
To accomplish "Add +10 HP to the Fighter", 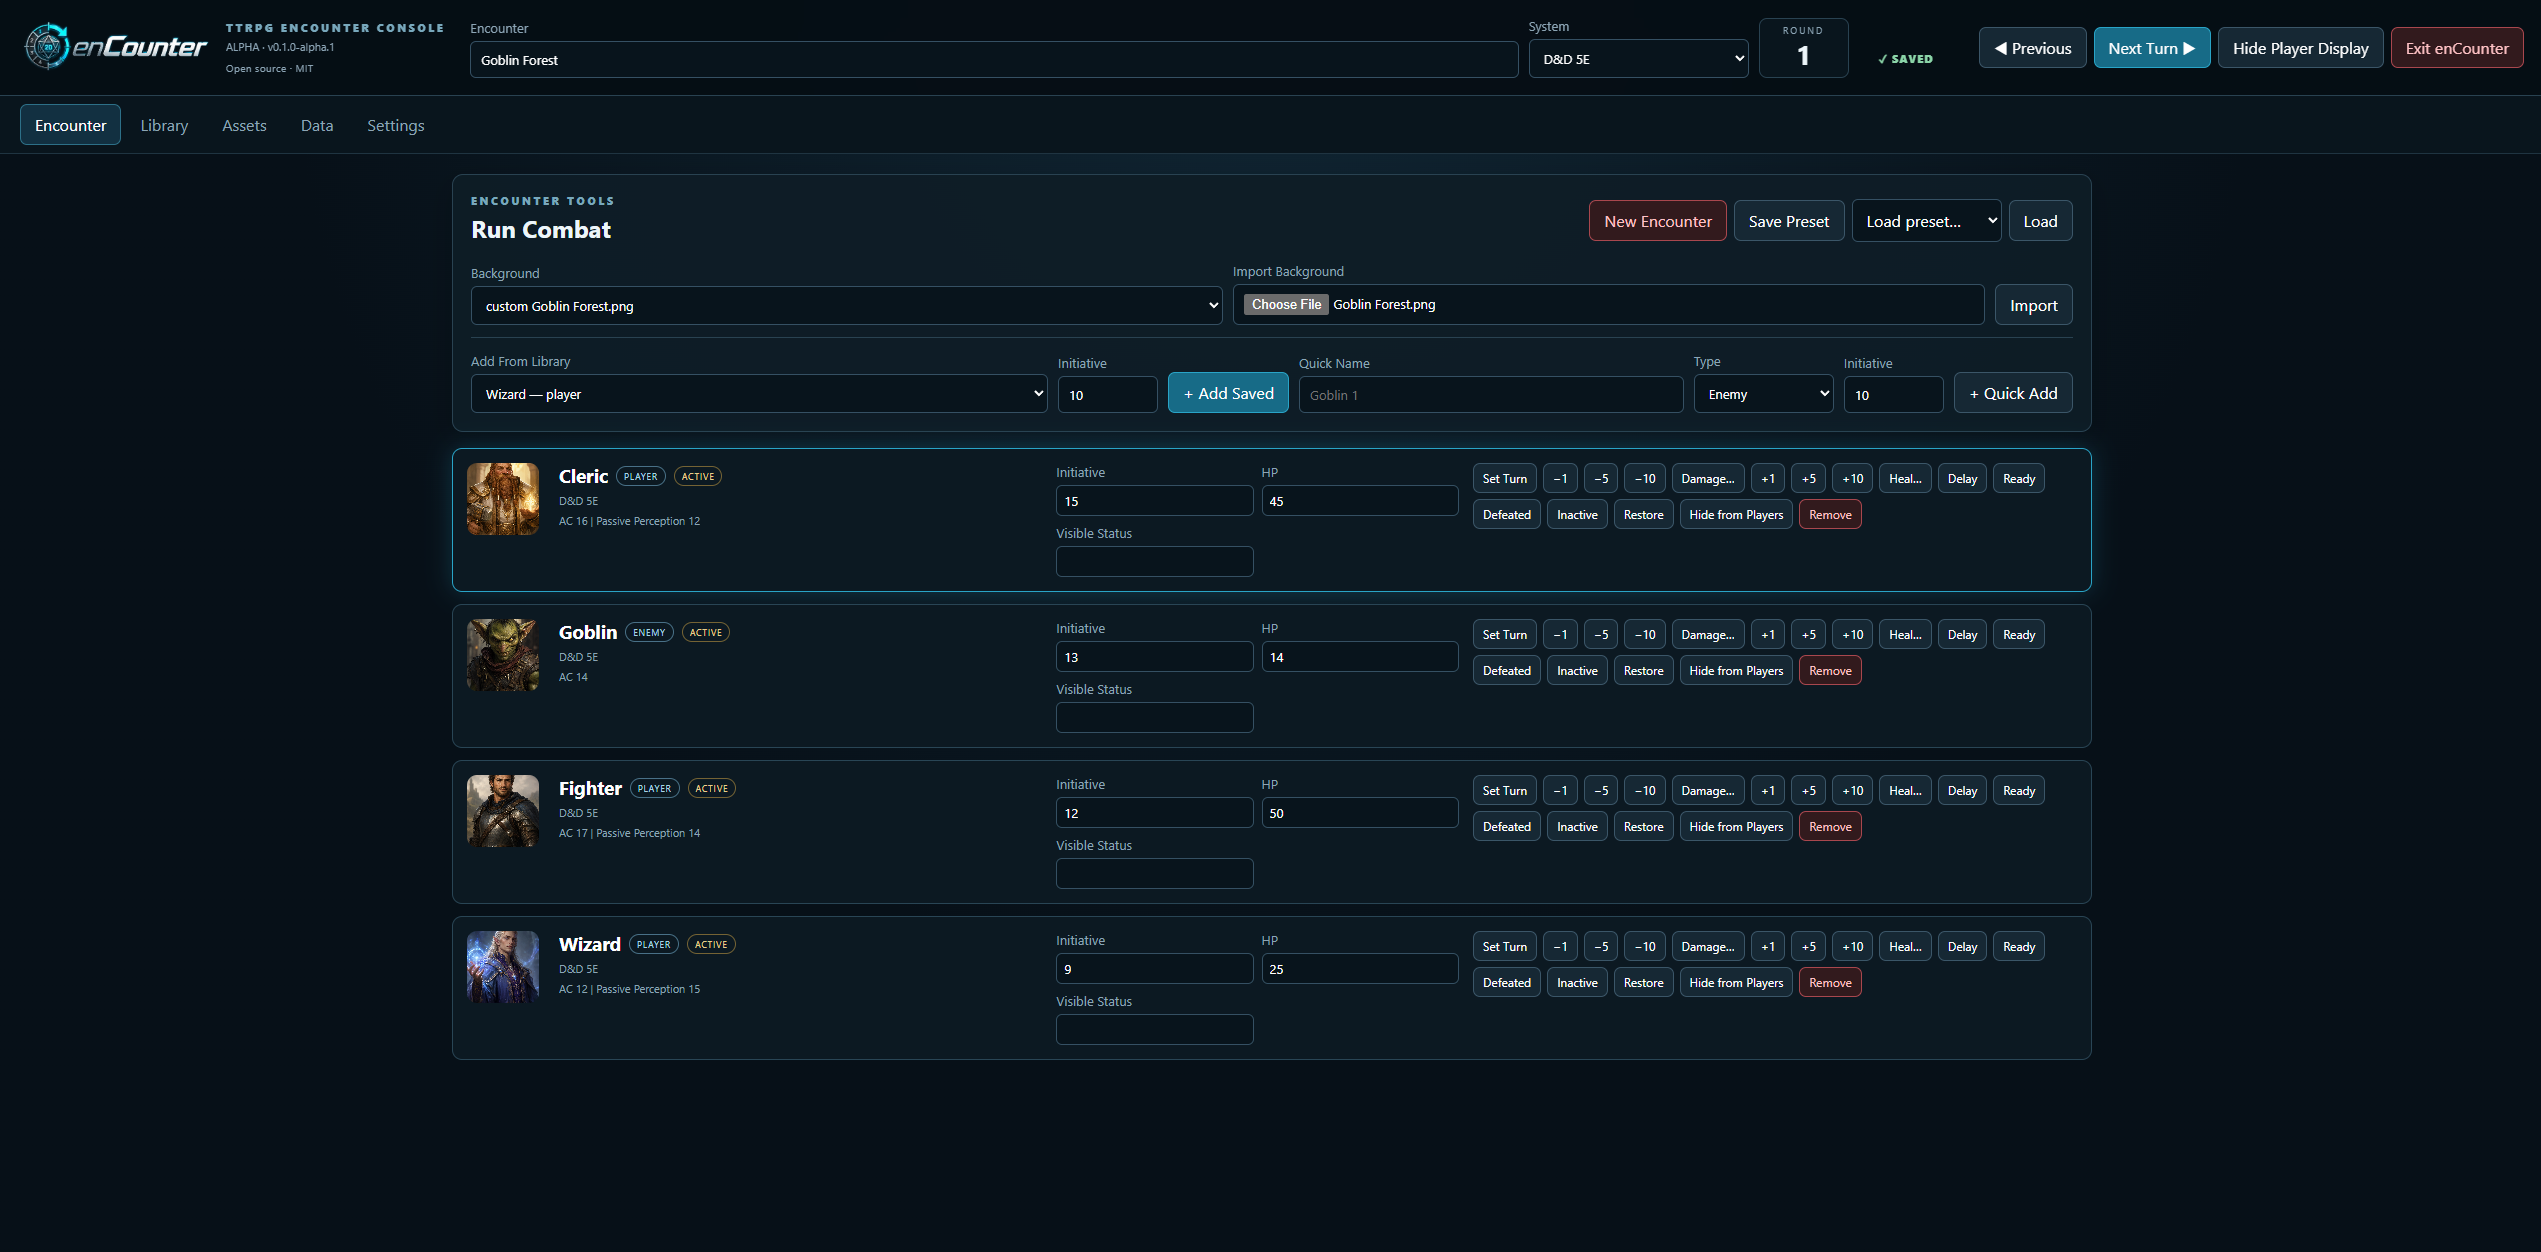I will [1852, 790].
